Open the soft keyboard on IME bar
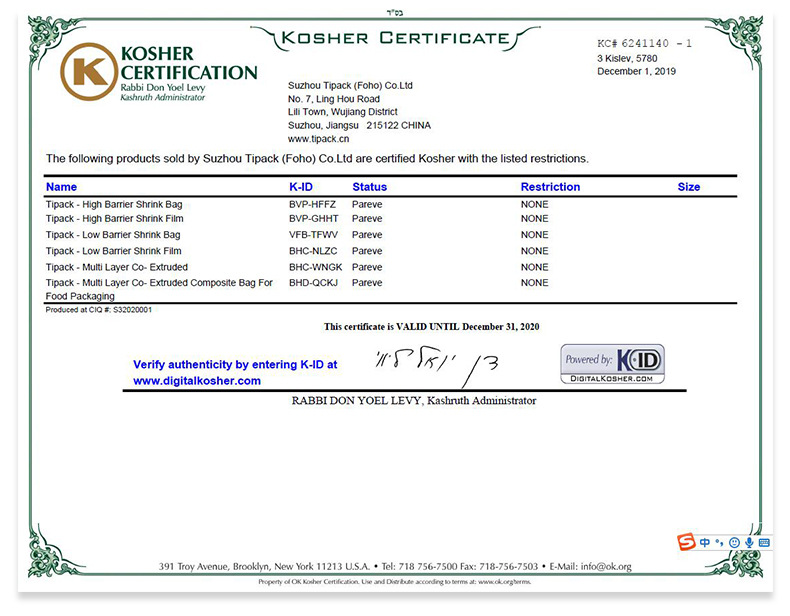The image size is (790, 616). tap(764, 542)
